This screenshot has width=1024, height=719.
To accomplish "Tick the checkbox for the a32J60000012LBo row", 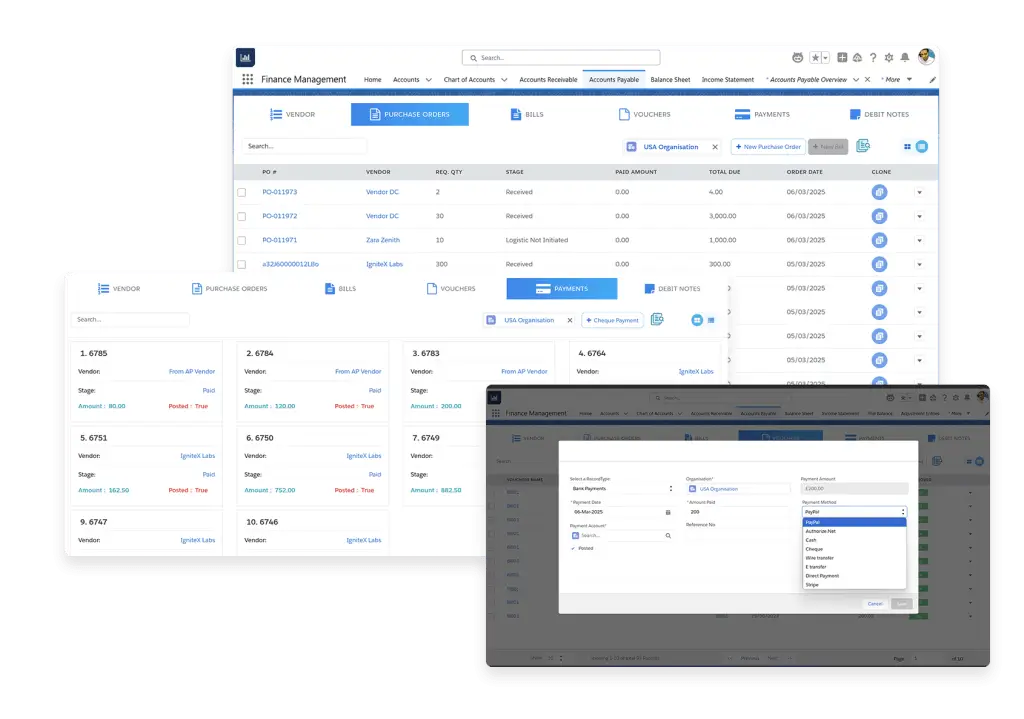I will pyautogui.click(x=242, y=264).
